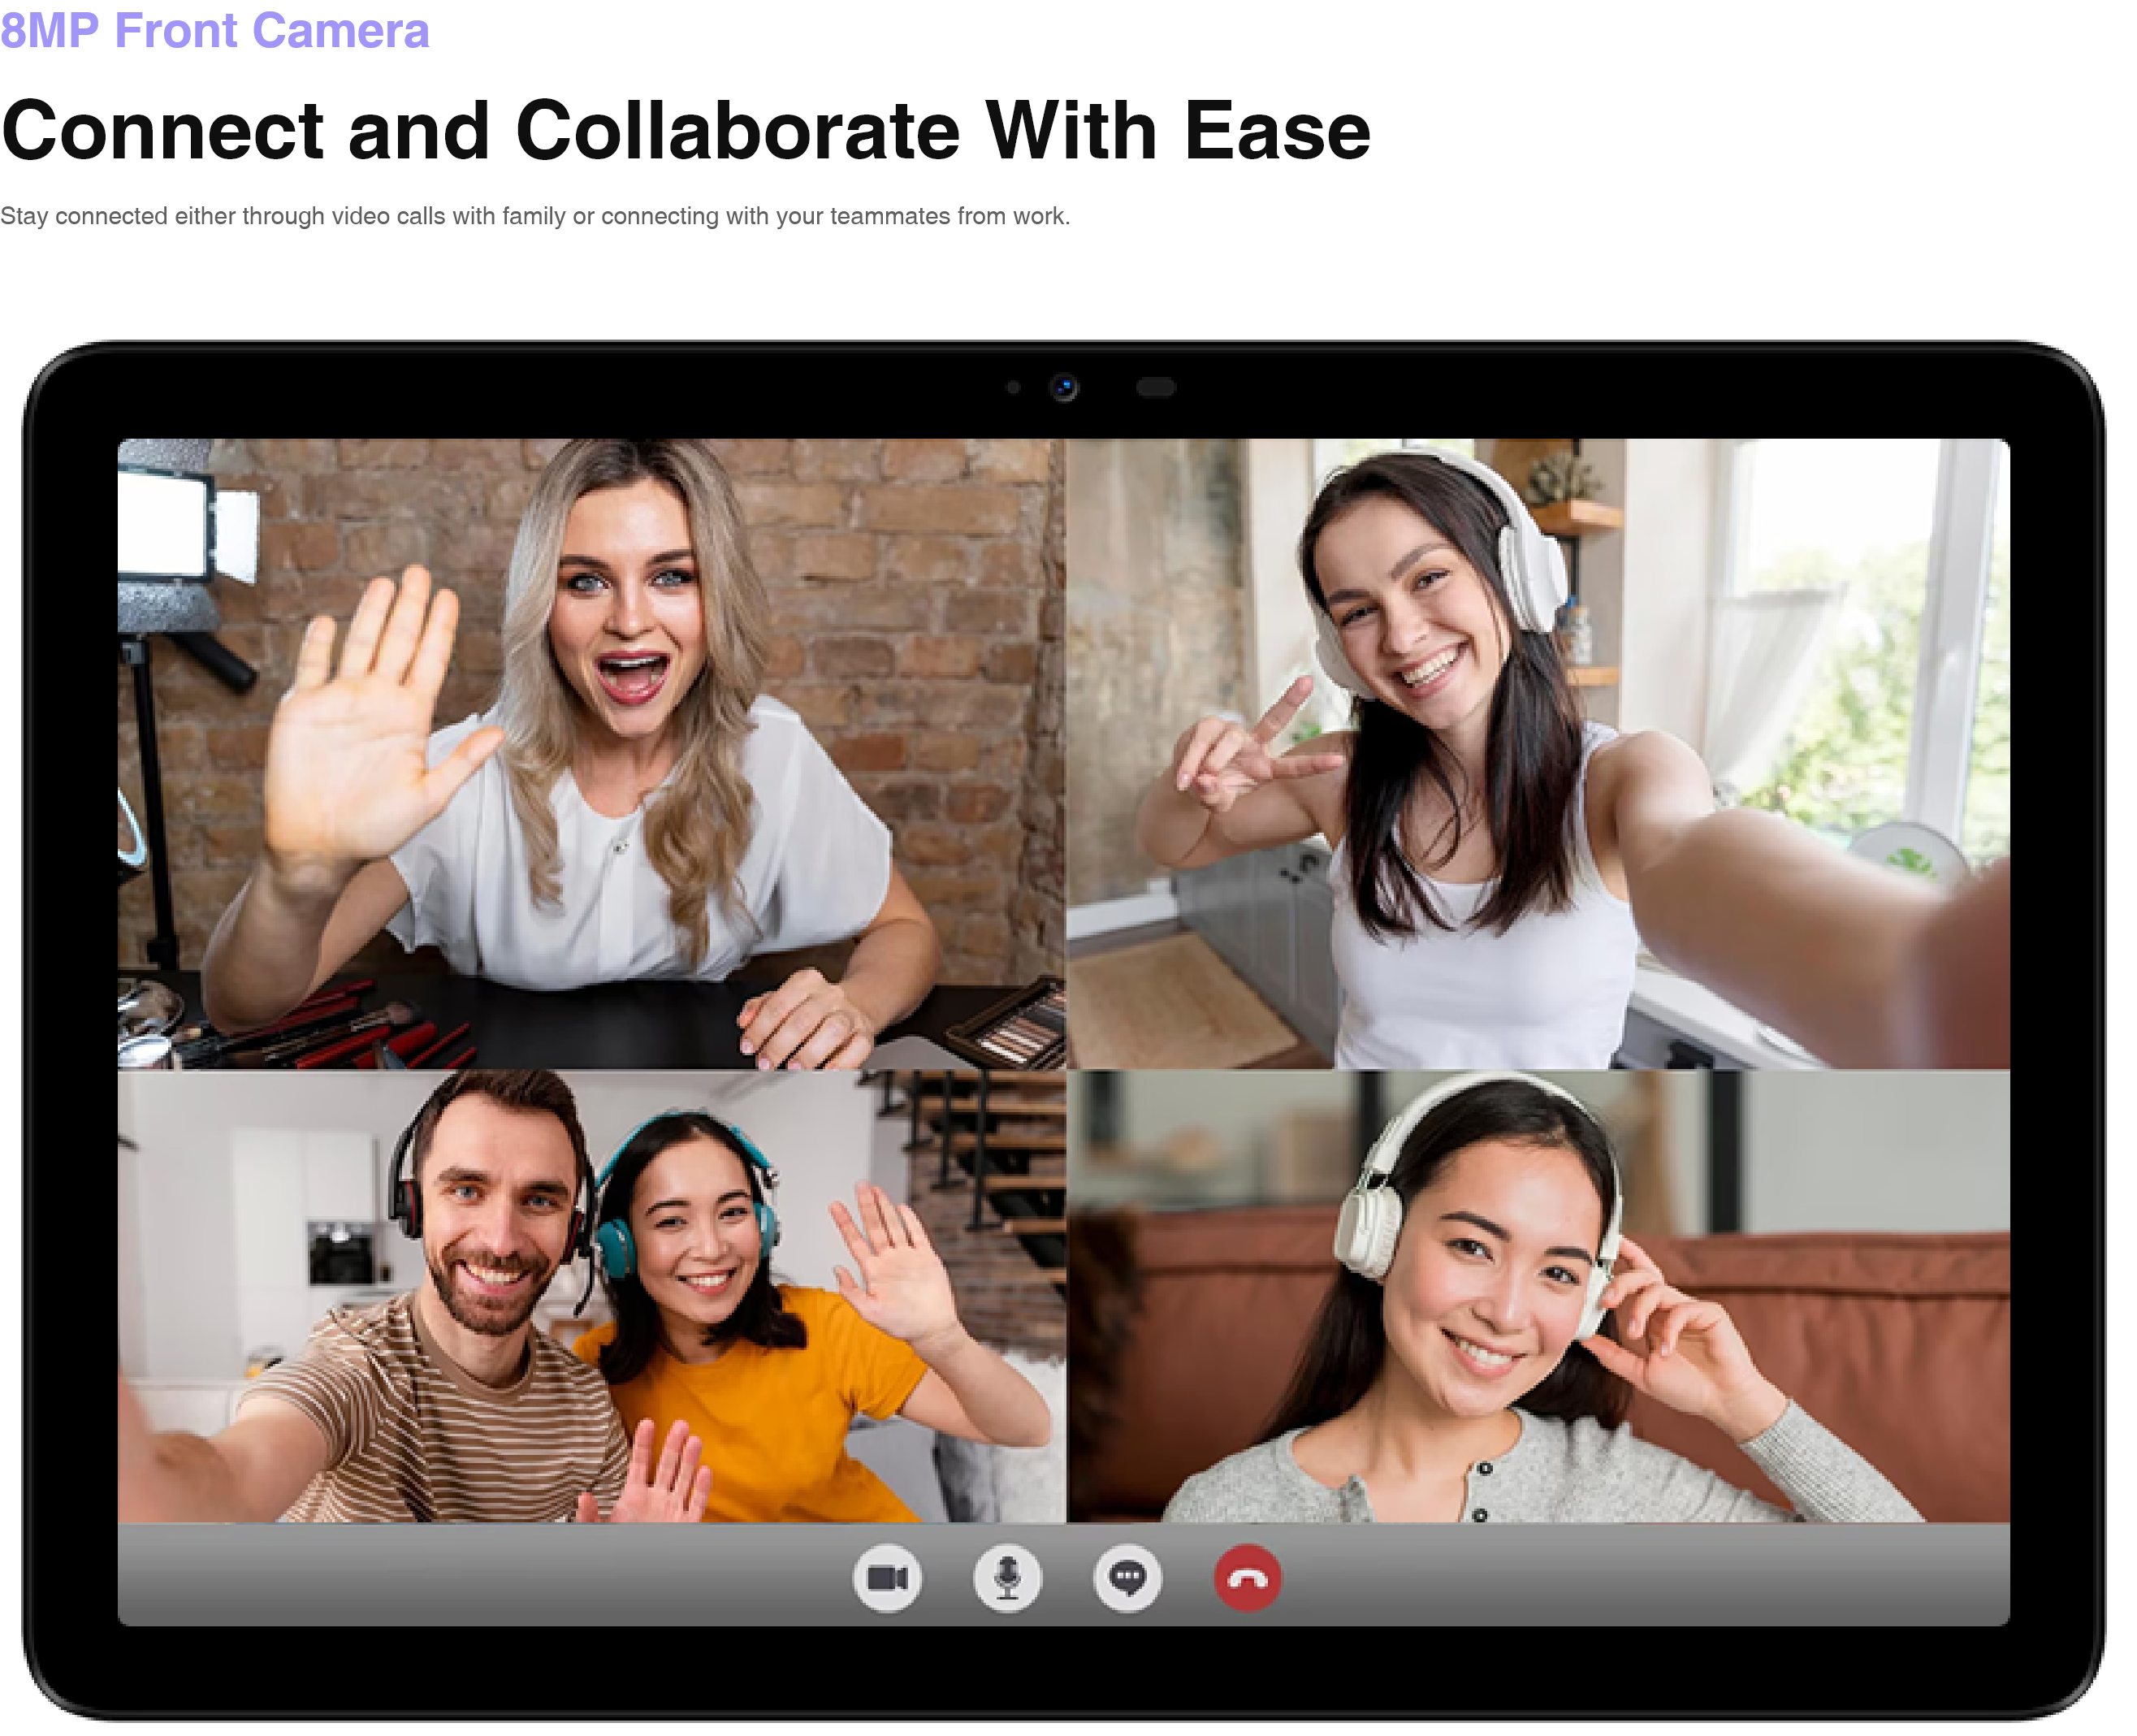
Task: Toggle the video camera button
Action: point(887,1579)
